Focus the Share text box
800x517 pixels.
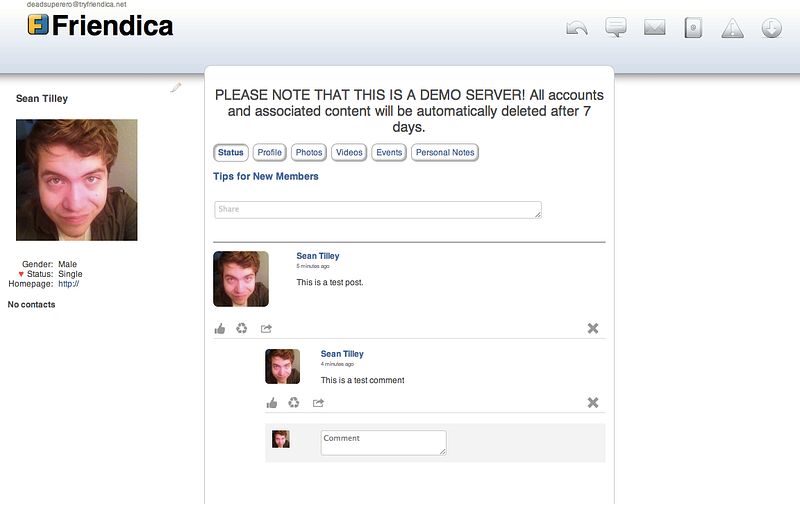click(378, 210)
